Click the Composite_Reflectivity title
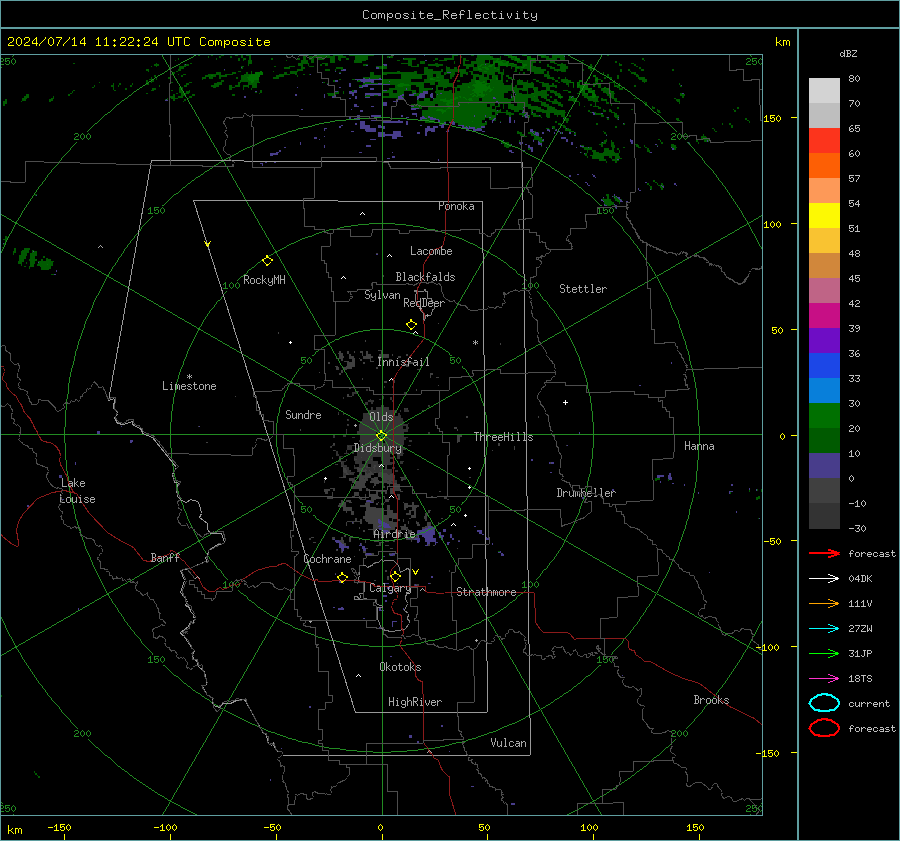Screen dimensions: 900x841 click(x=450, y=15)
